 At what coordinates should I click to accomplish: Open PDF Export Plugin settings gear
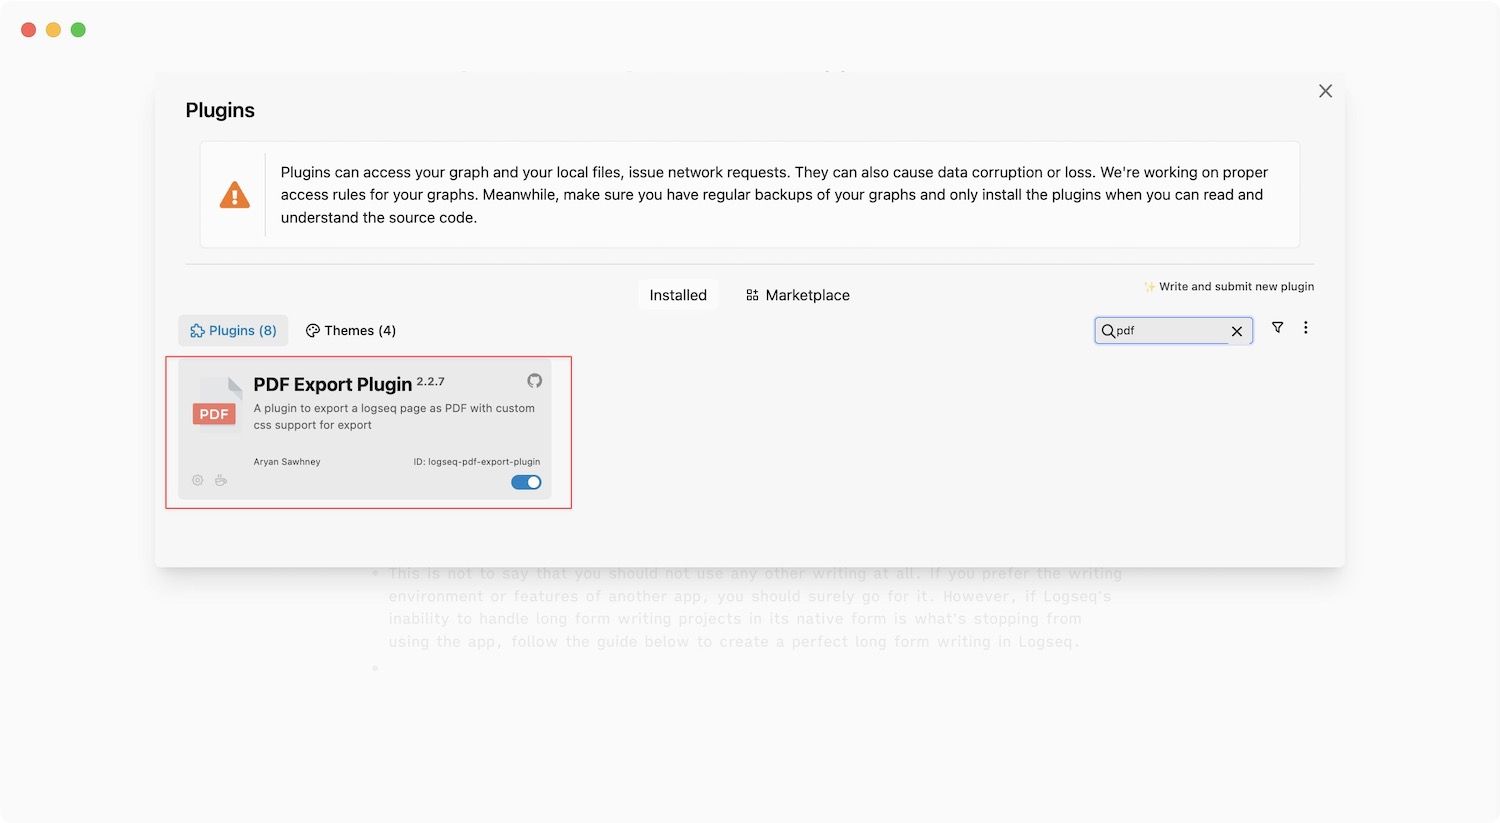(x=198, y=481)
